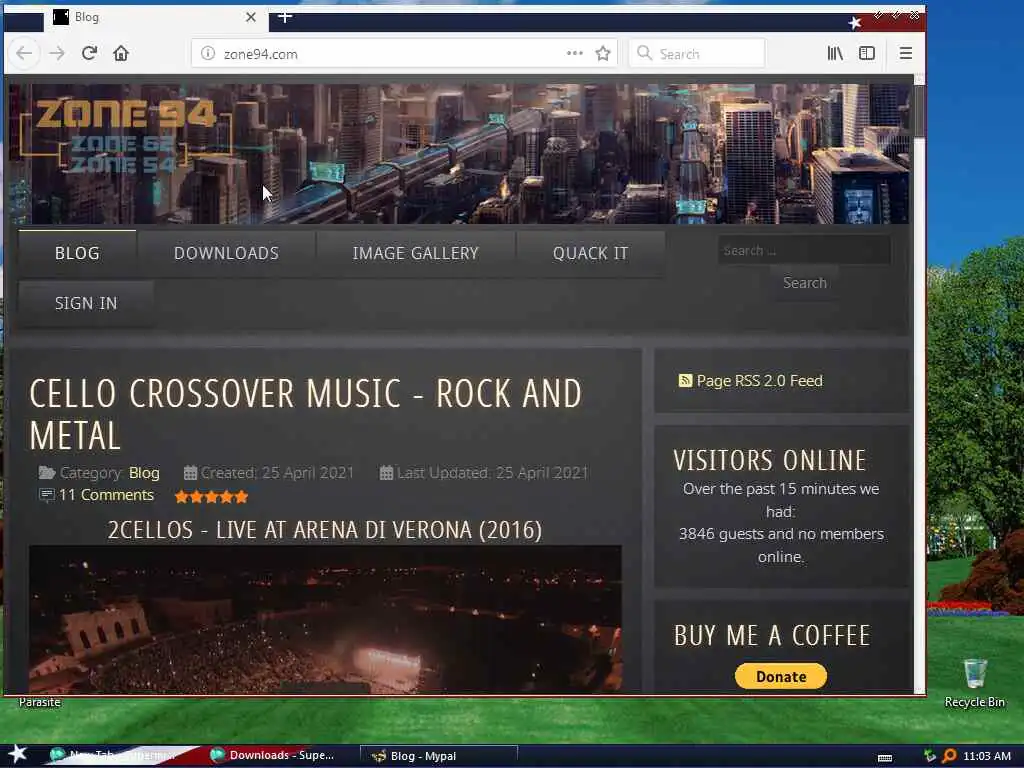This screenshot has height=768, width=1024.
Task: Close the Blog browser tab
Action: (x=251, y=18)
